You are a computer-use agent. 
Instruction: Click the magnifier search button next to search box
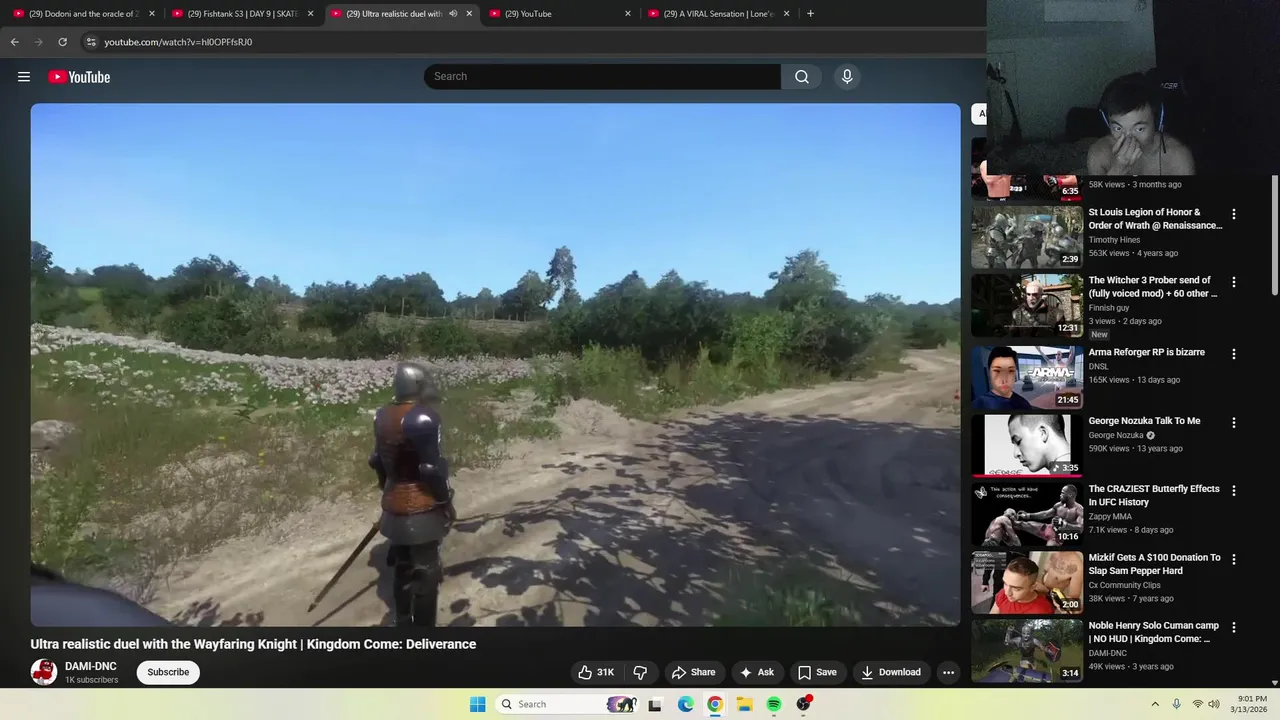coord(802,77)
